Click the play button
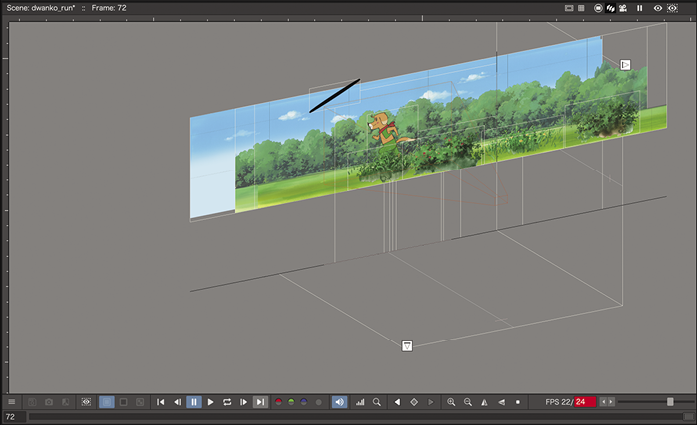The width and height of the screenshot is (697, 425). coord(210,402)
